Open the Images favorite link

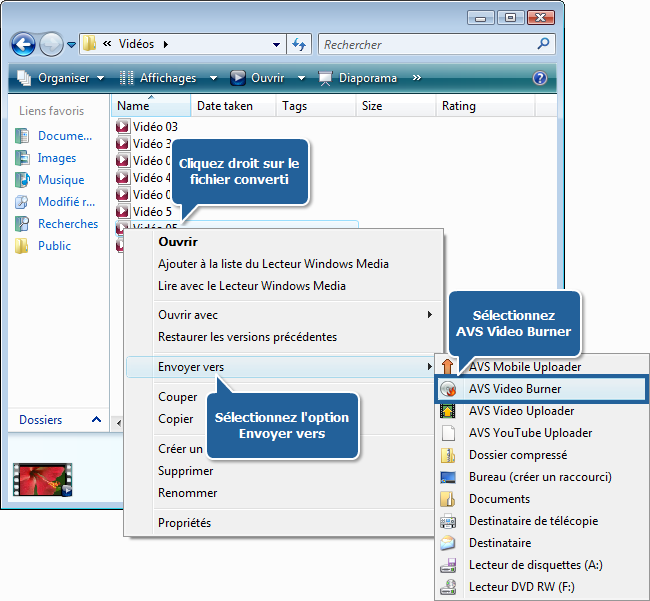[x=57, y=158]
